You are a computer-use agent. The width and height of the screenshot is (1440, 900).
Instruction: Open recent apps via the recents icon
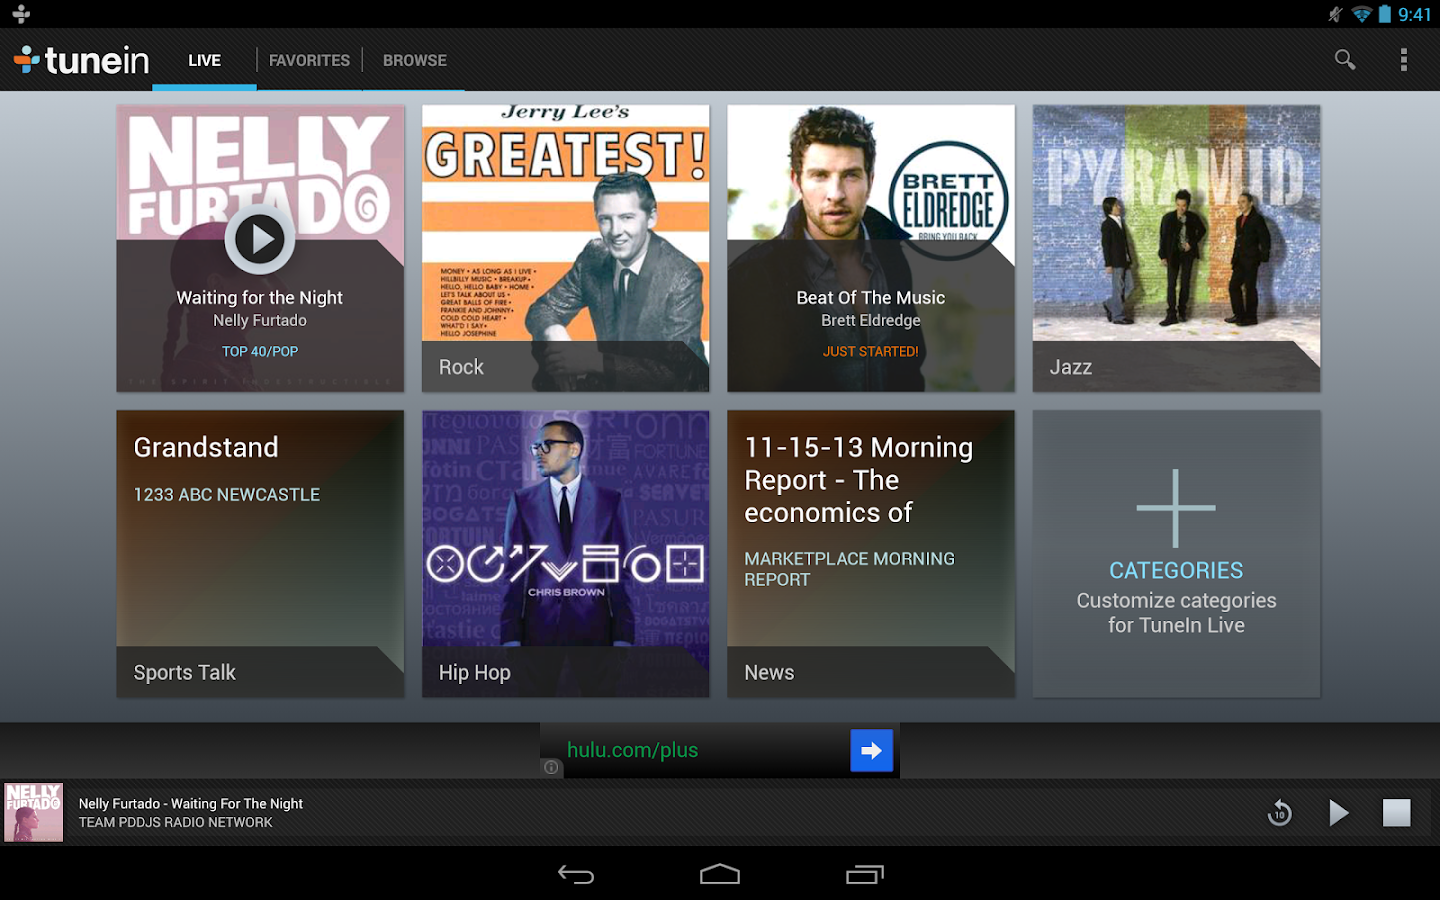(x=864, y=873)
